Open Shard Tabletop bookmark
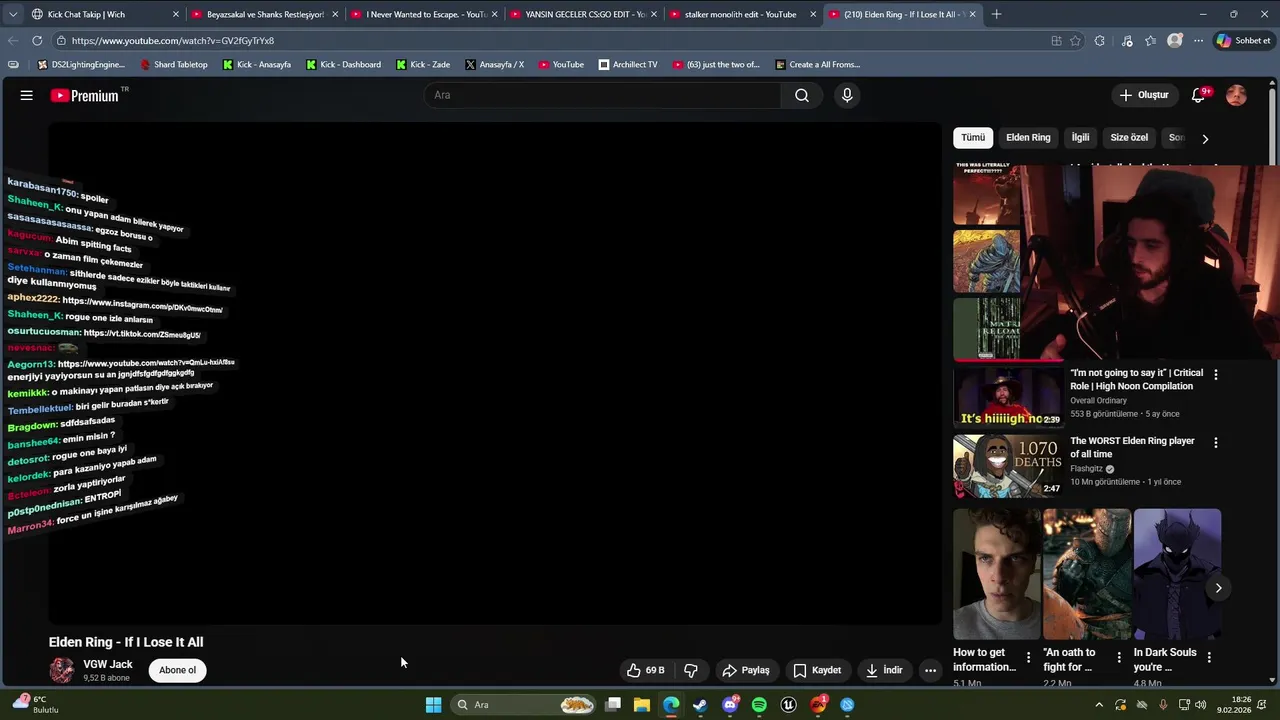Screen dimensions: 1280x720 [x=174, y=65]
